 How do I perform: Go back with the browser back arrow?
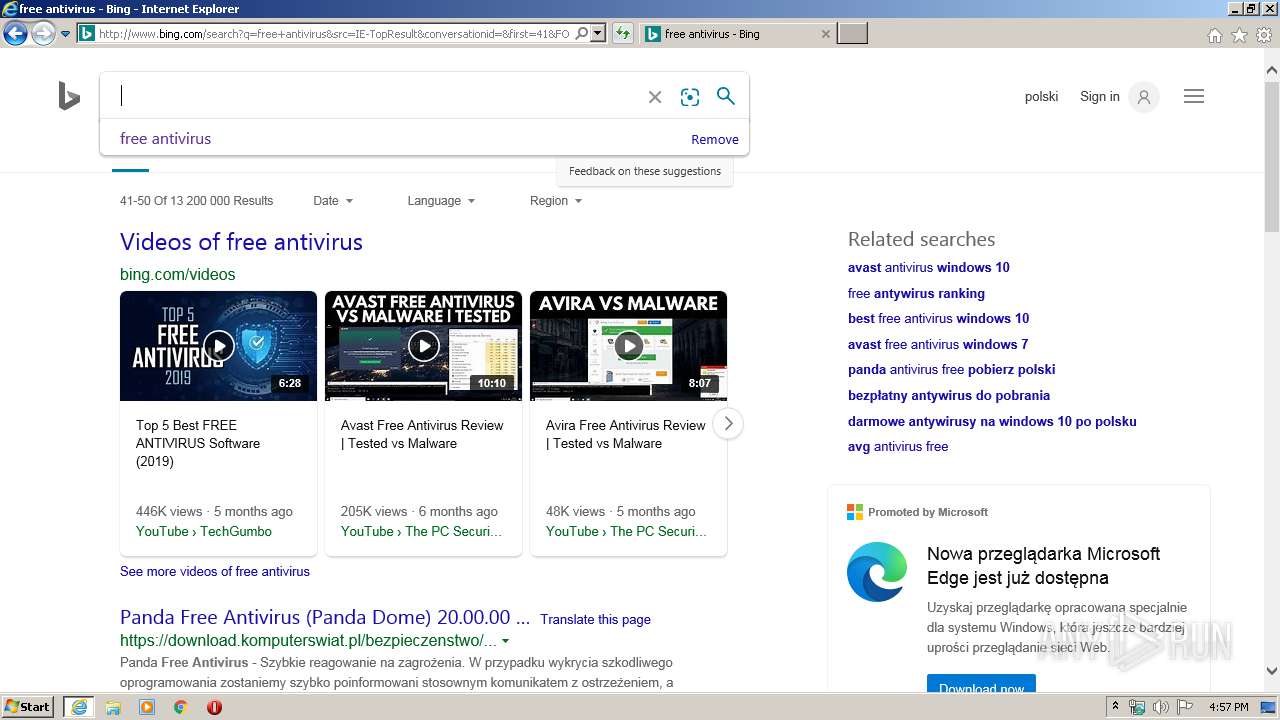(14, 34)
